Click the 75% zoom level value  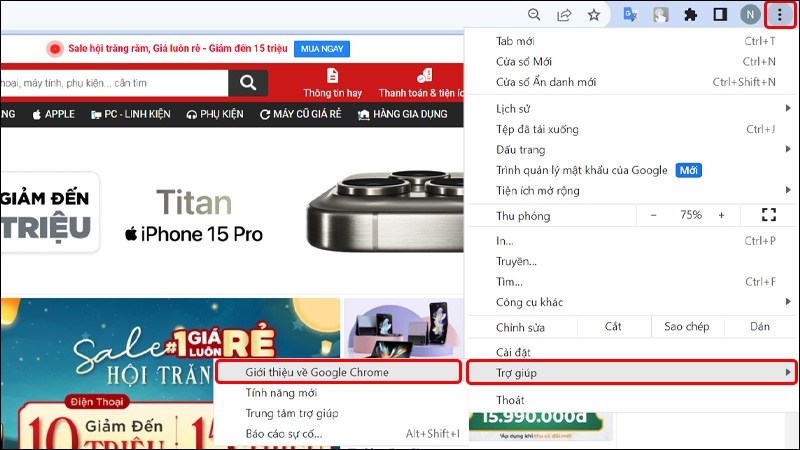pyautogui.click(x=691, y=215)
